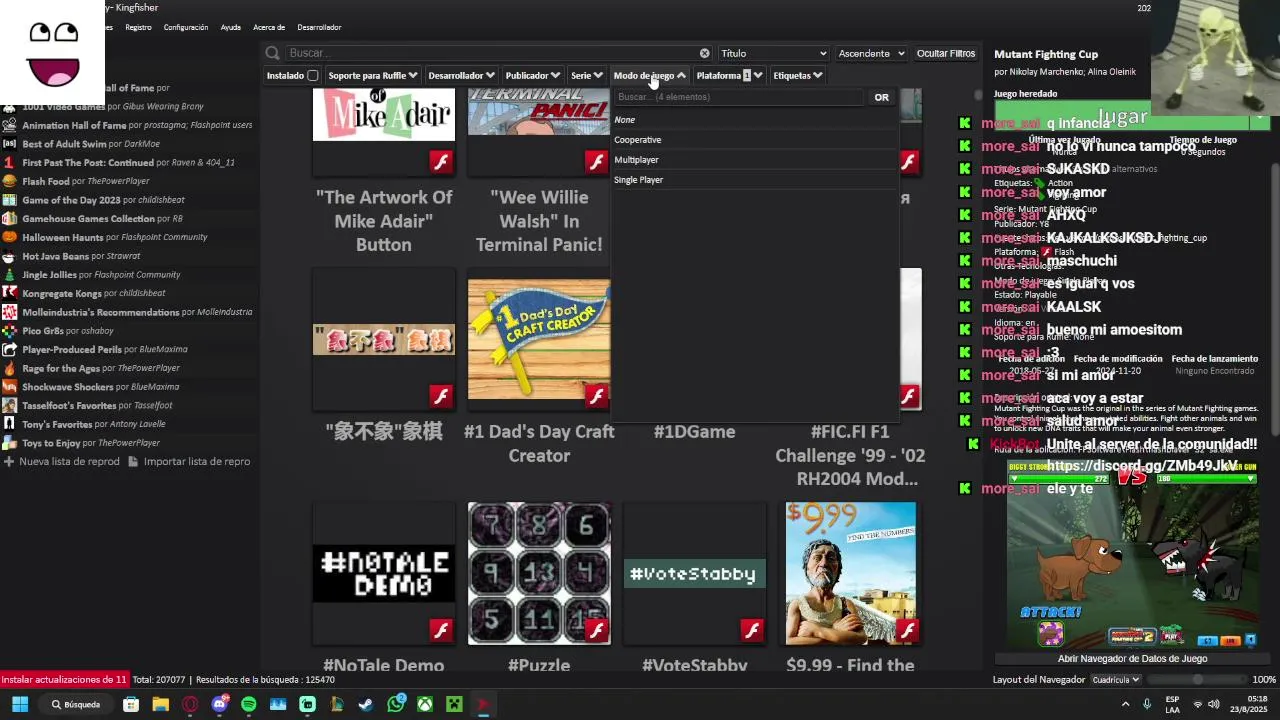The image size is (1280, 720).
Task: Open Steam from the taskbar
Action: point(366,704)
